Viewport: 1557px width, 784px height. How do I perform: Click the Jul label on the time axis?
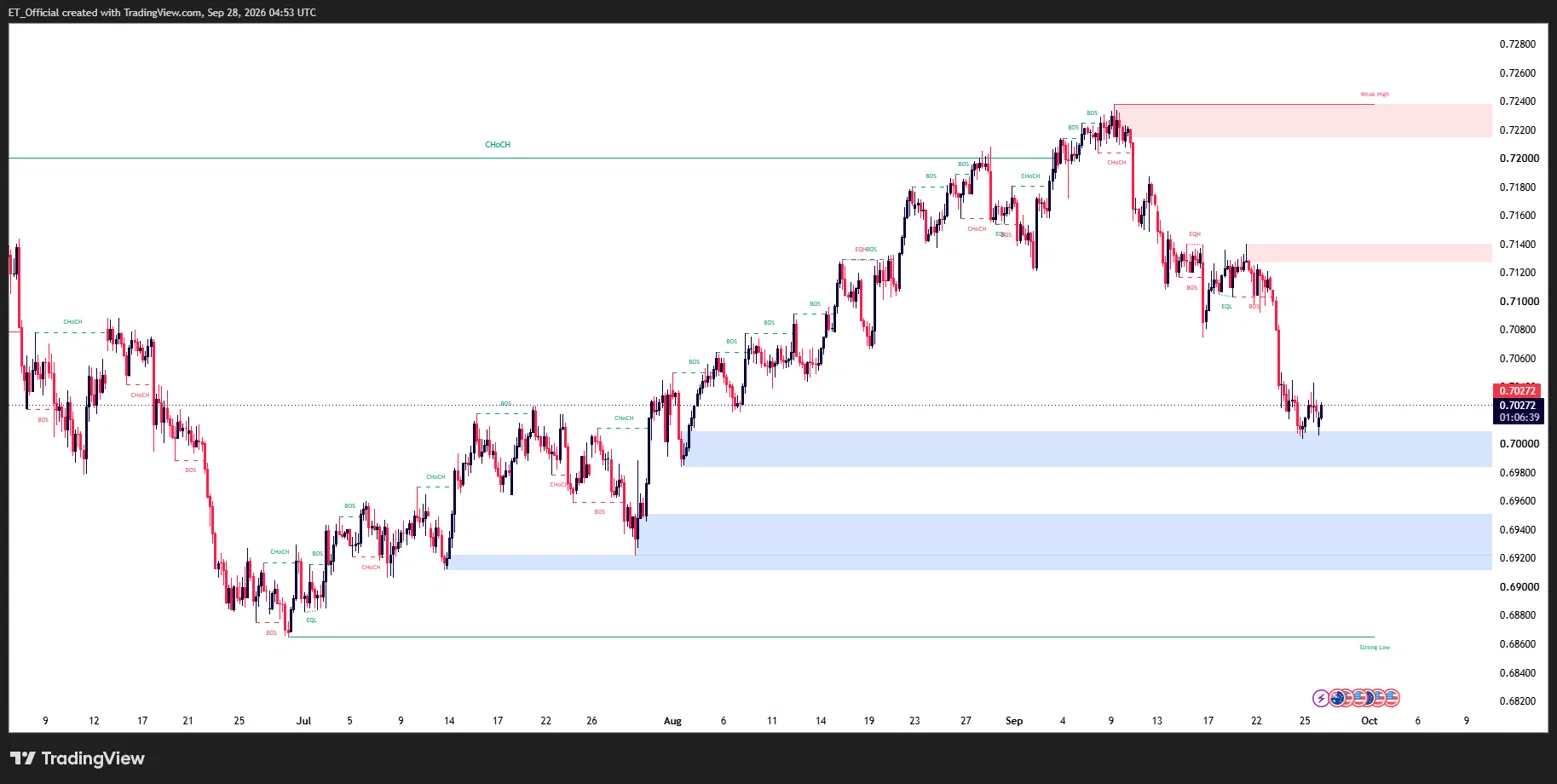305,720
